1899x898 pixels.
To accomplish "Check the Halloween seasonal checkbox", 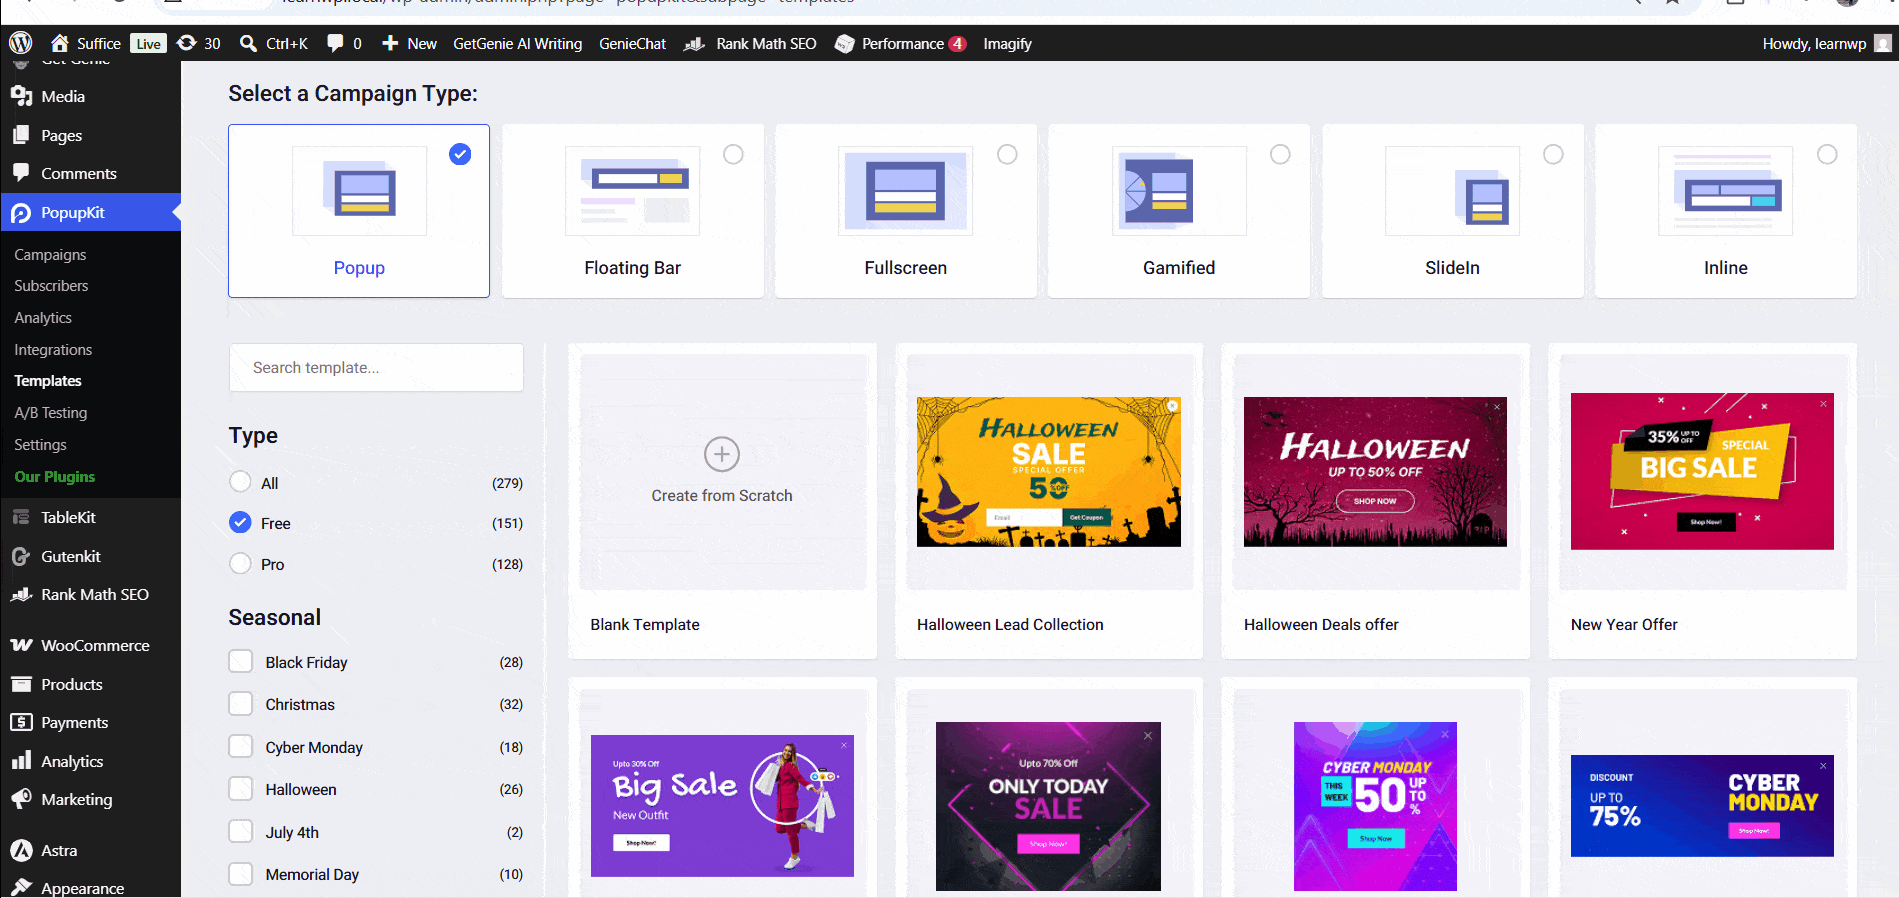I will (x=240, y=789).
